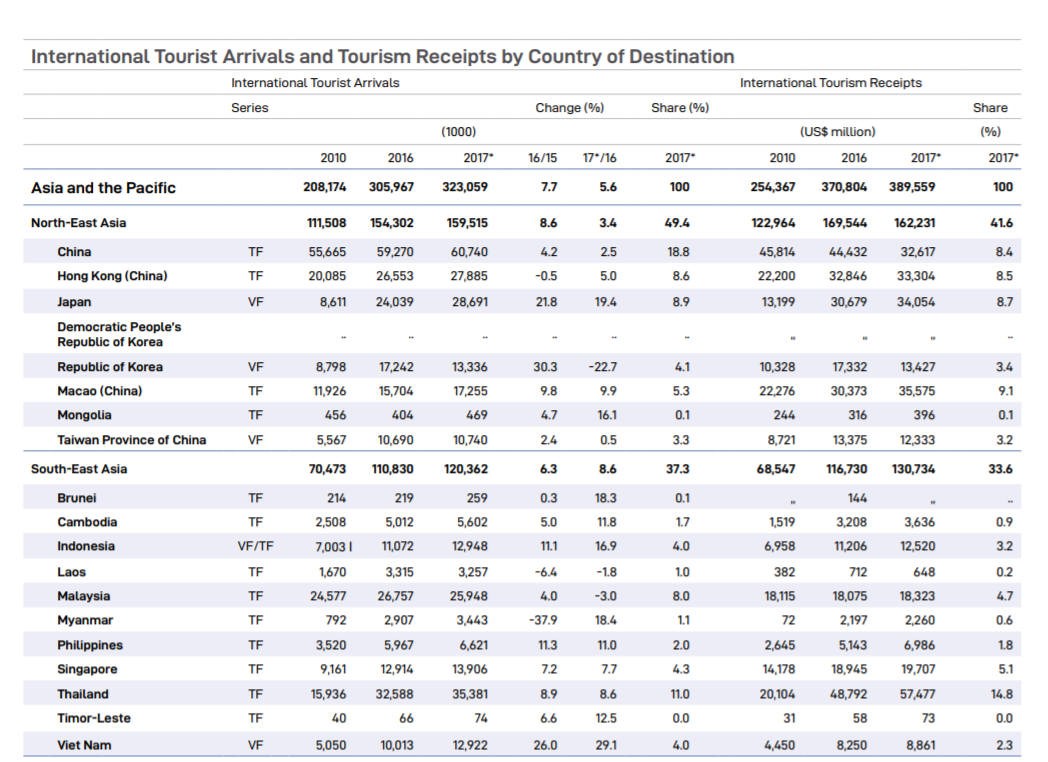The height and width of the screenshot is (762, 1048).
Task: Click Myanmar's -37.9 change value
Action: (543, 620)
